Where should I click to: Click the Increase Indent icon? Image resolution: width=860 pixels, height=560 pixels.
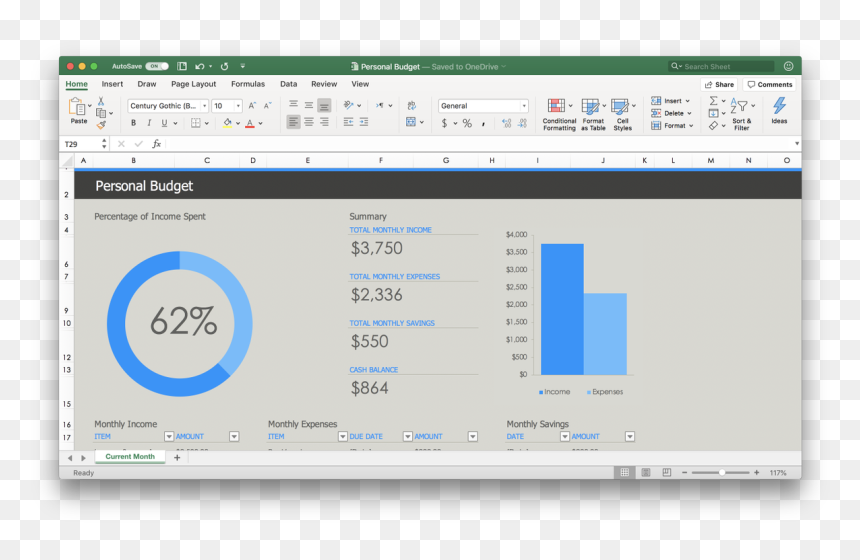point(364,122)
